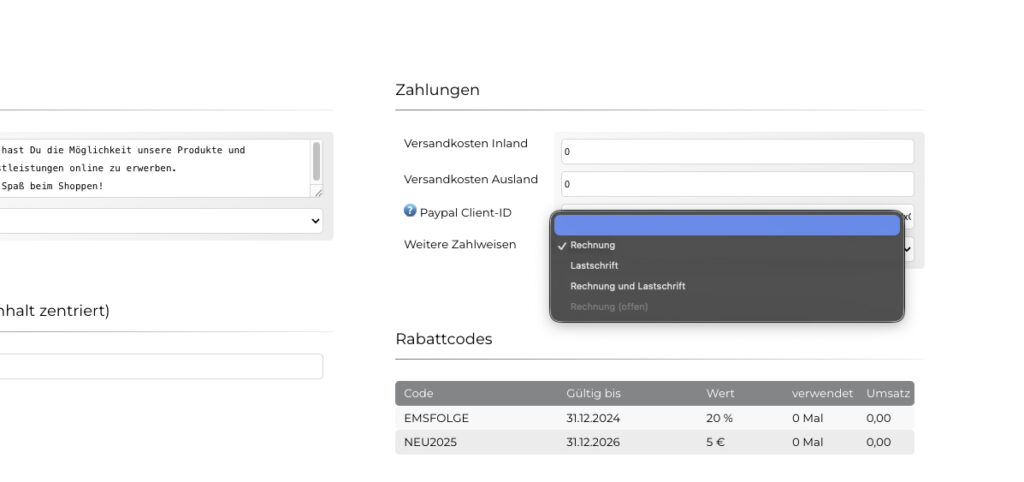Click the shop description text area
The image size is (1024, 482).
click(x=155, y=168)
